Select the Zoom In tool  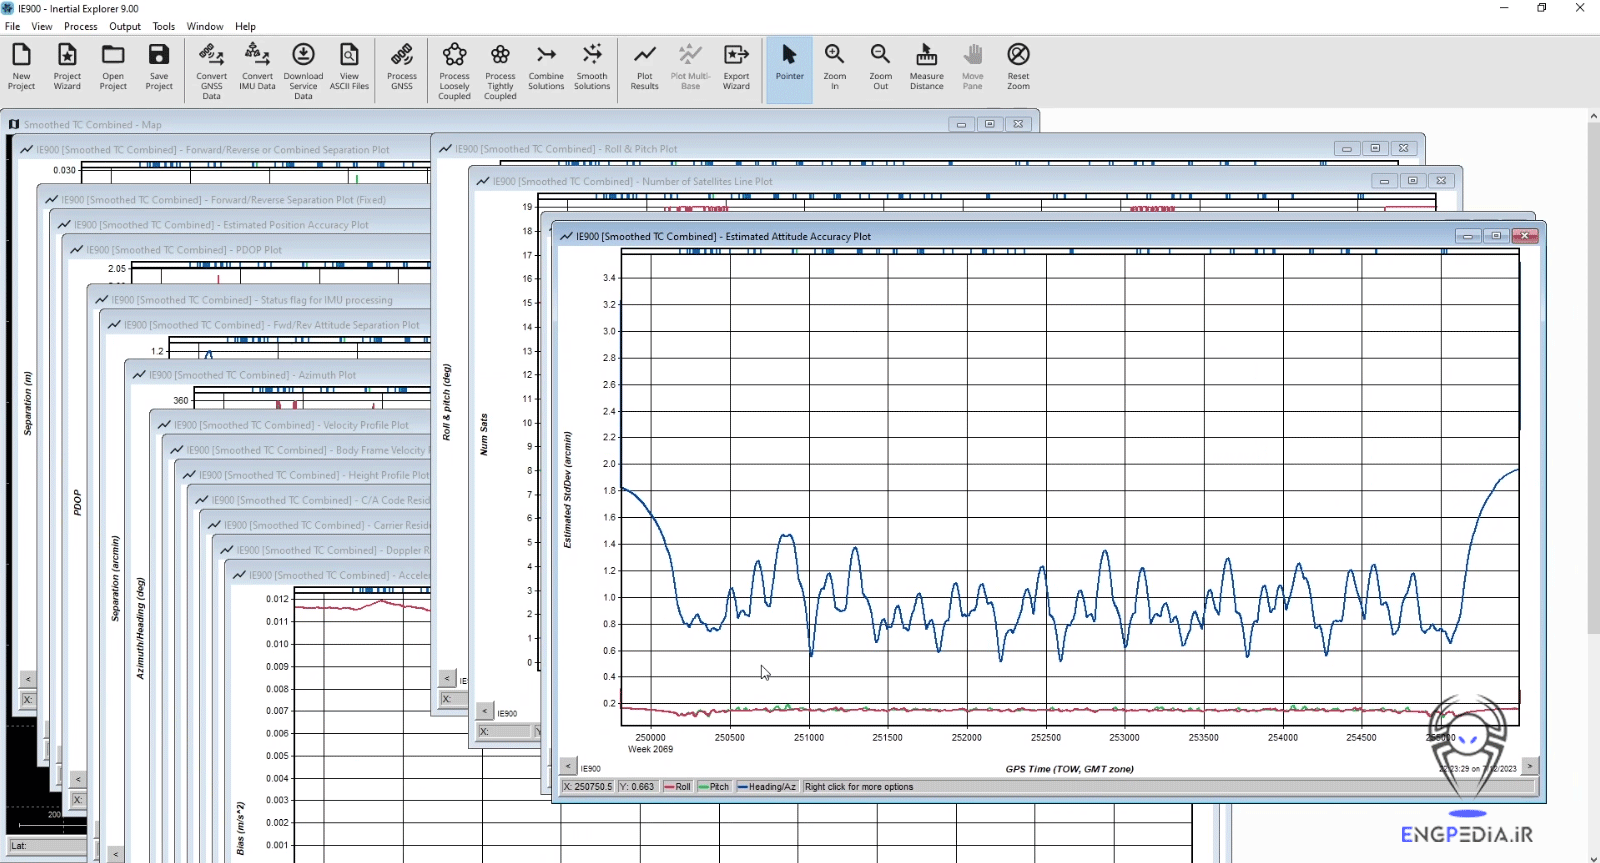[x=835, y=67]
